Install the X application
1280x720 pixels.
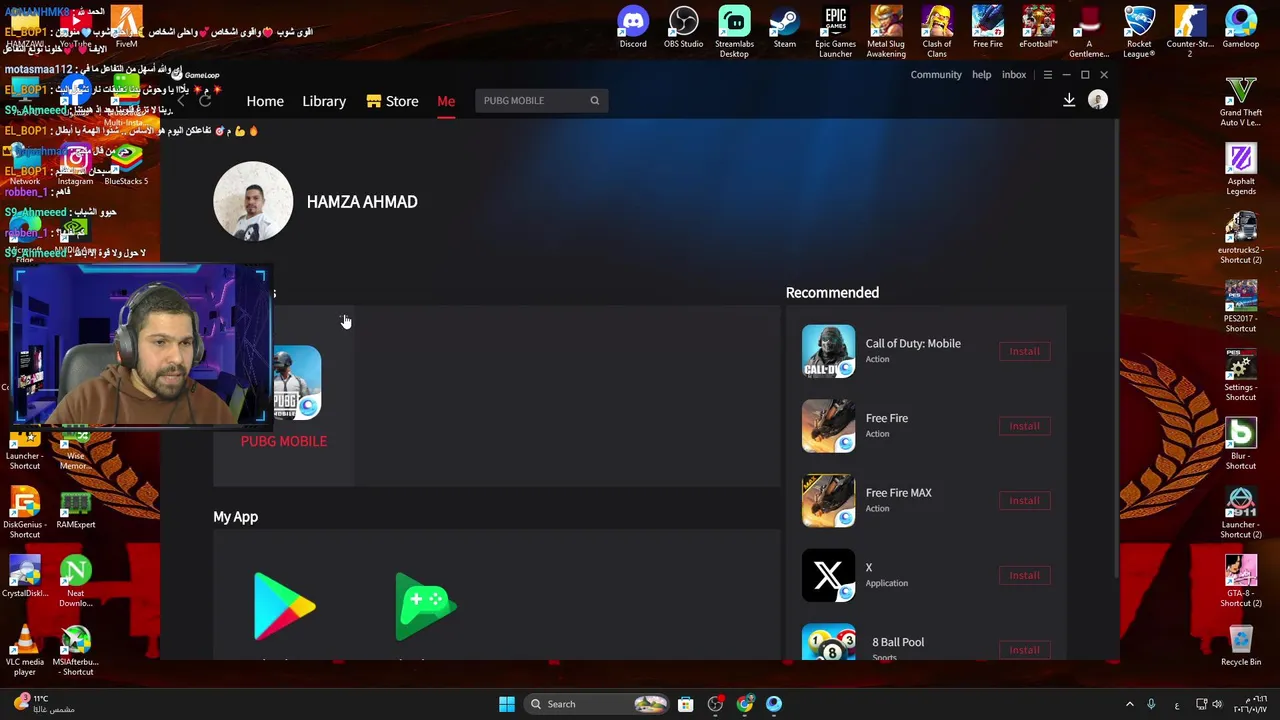tap(1024, 575)
